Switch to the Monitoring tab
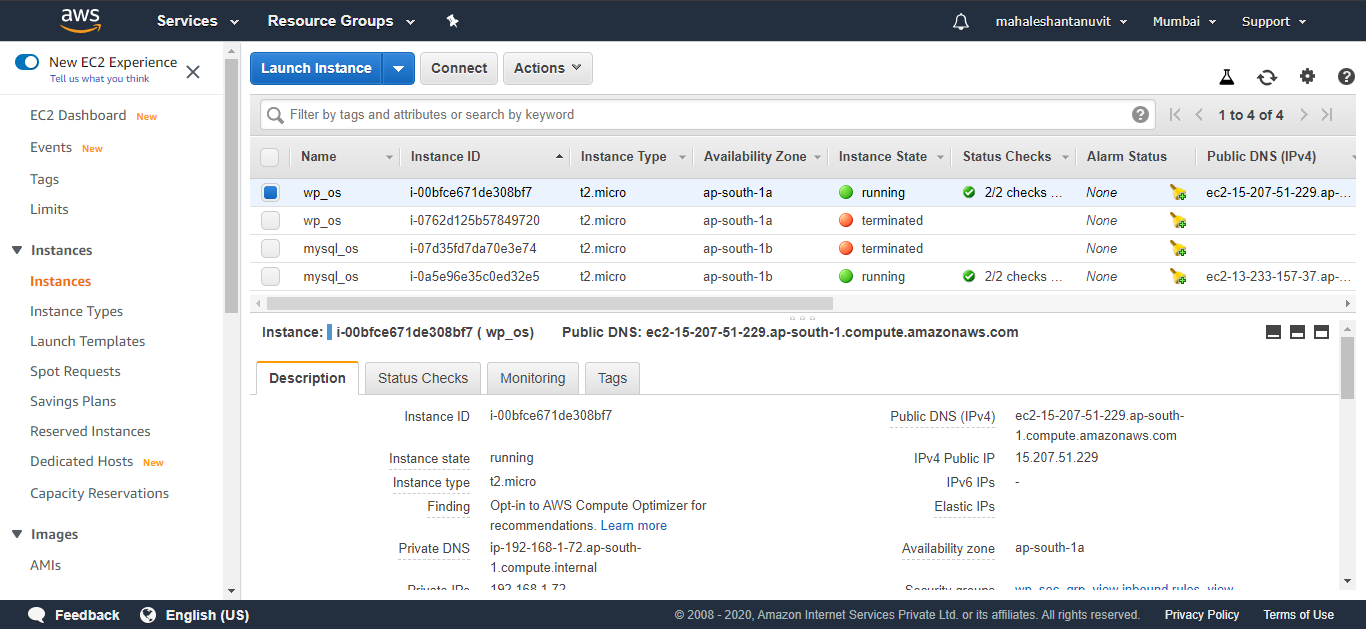Viewport: 1366px width, 629px height. 533,378
